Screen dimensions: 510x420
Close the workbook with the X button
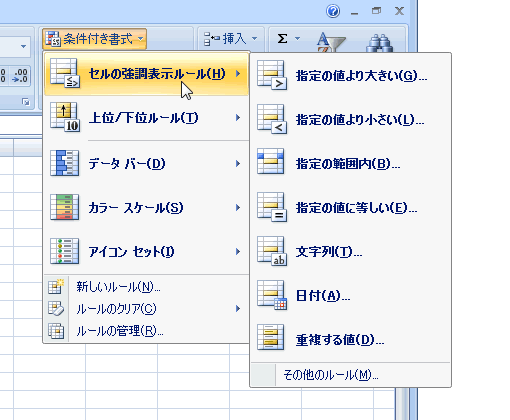pyautogui.click(x=399, y=11)
